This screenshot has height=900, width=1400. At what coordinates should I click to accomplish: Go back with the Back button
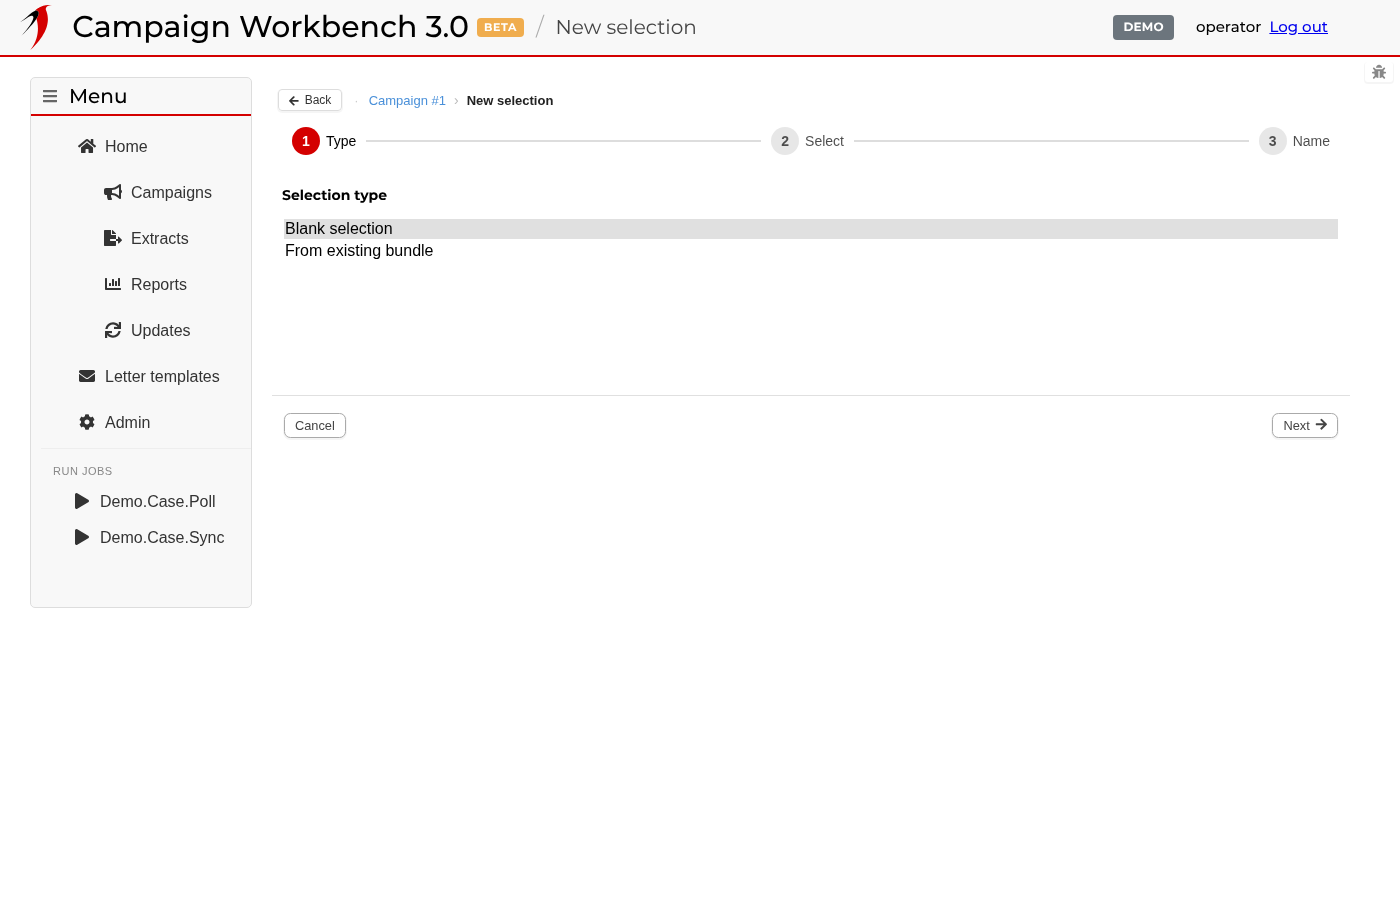click(310, 100)
